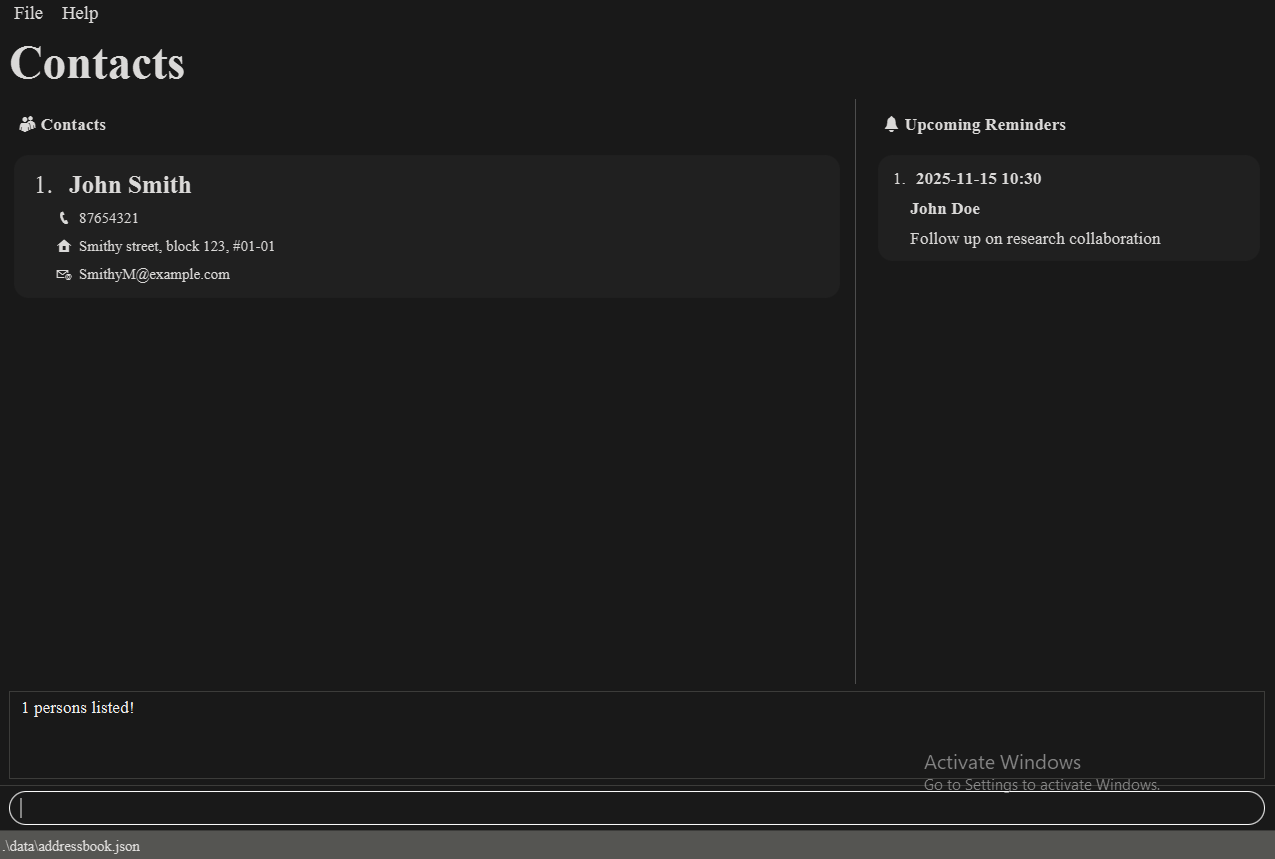Open the File menu
1275x859 pixels.
(28, 13)
